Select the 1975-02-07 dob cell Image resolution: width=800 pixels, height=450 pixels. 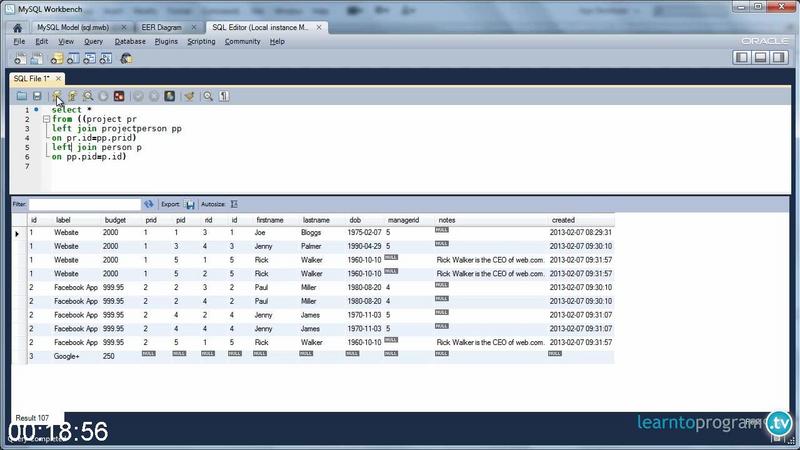[364, 232]
